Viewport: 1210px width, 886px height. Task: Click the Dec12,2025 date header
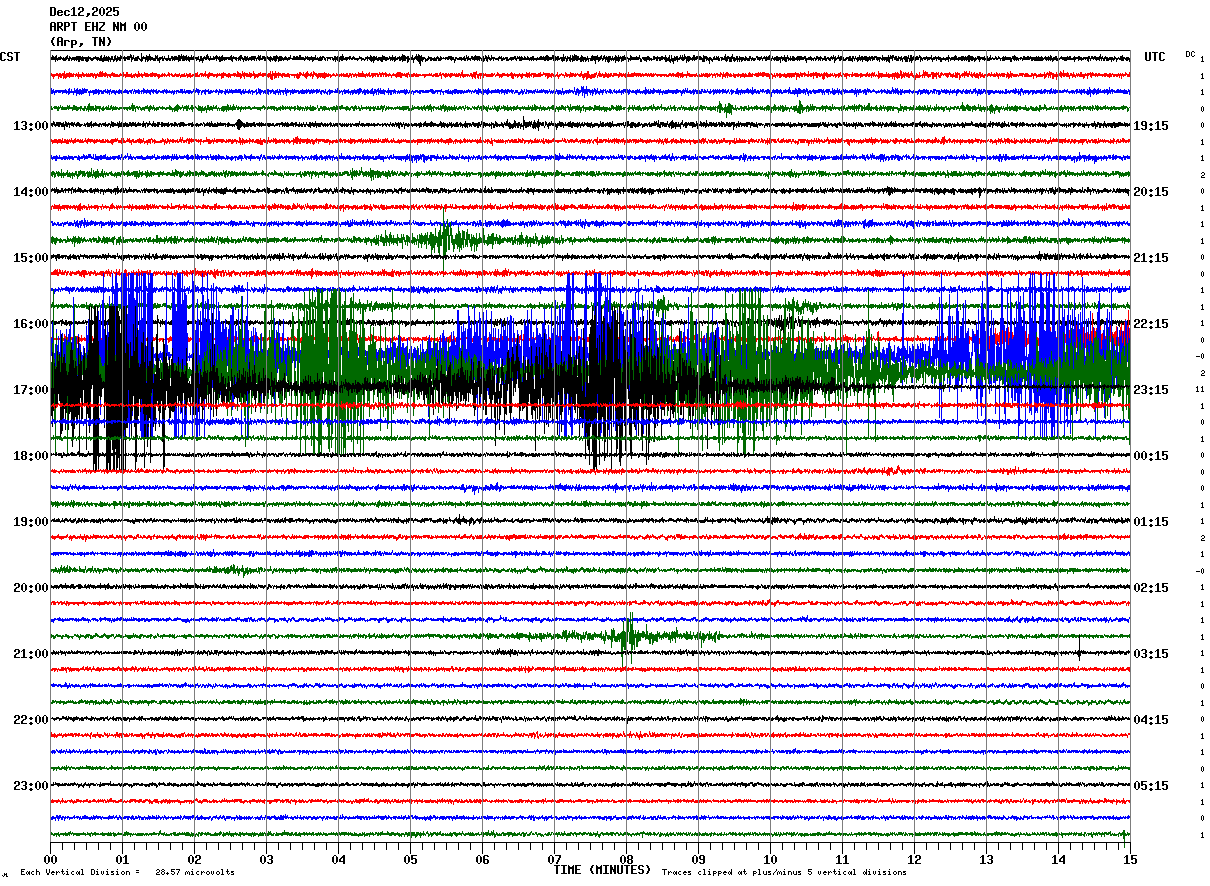[x=84, y=12]
